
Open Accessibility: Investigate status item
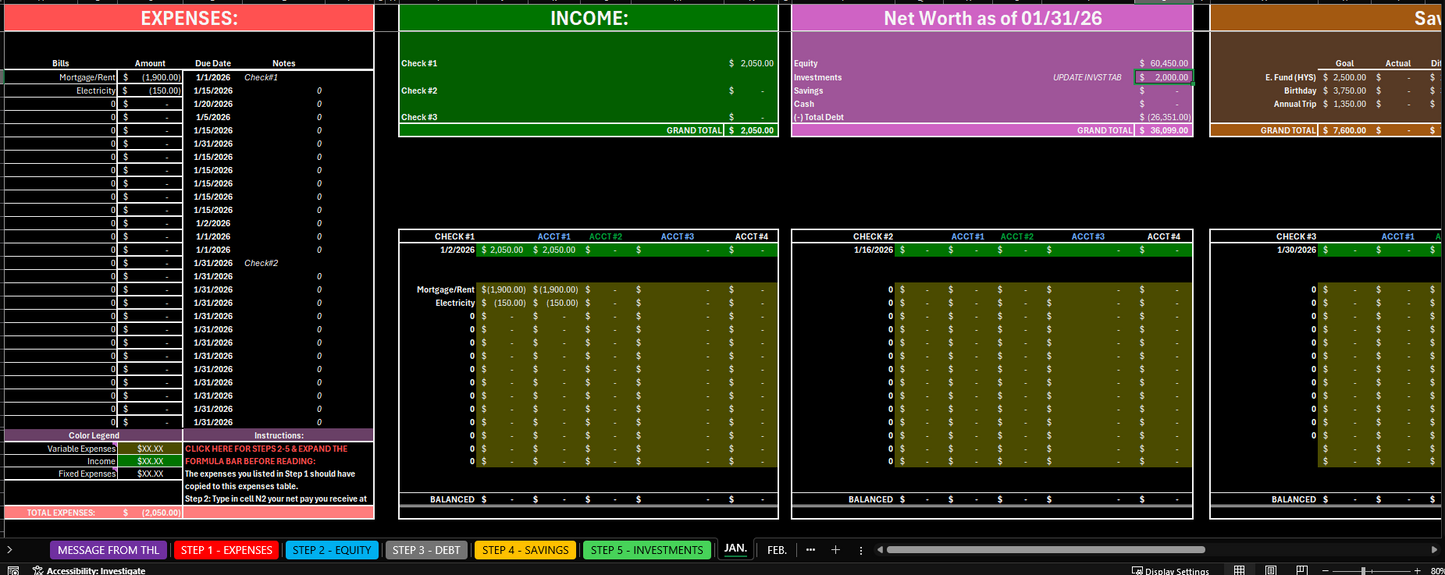pos(89,570)
